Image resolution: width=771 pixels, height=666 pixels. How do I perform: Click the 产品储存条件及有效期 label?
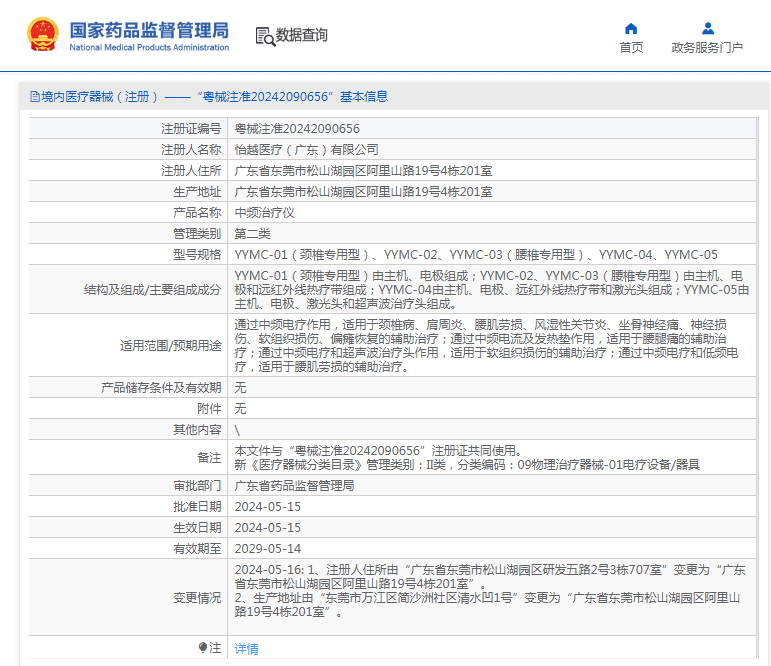(161, 388)
